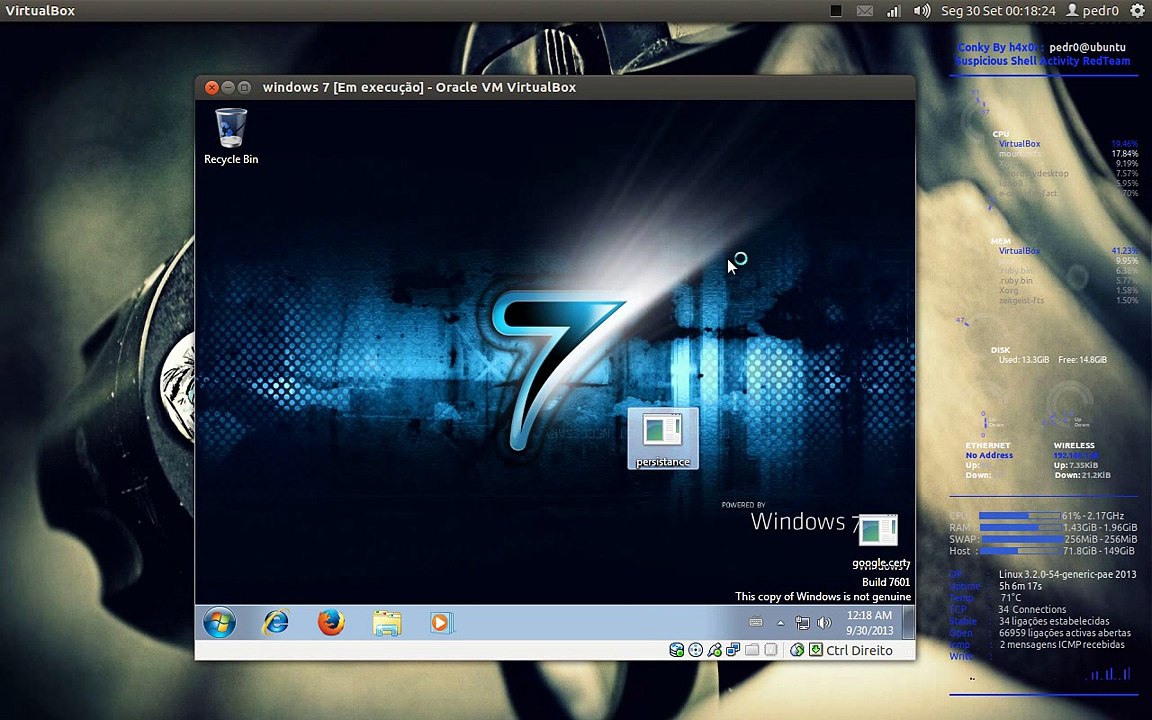This screenshot has width=1152, height=720.
Task: Click VirtualBox video capture status icon
Action: point(771,650)
